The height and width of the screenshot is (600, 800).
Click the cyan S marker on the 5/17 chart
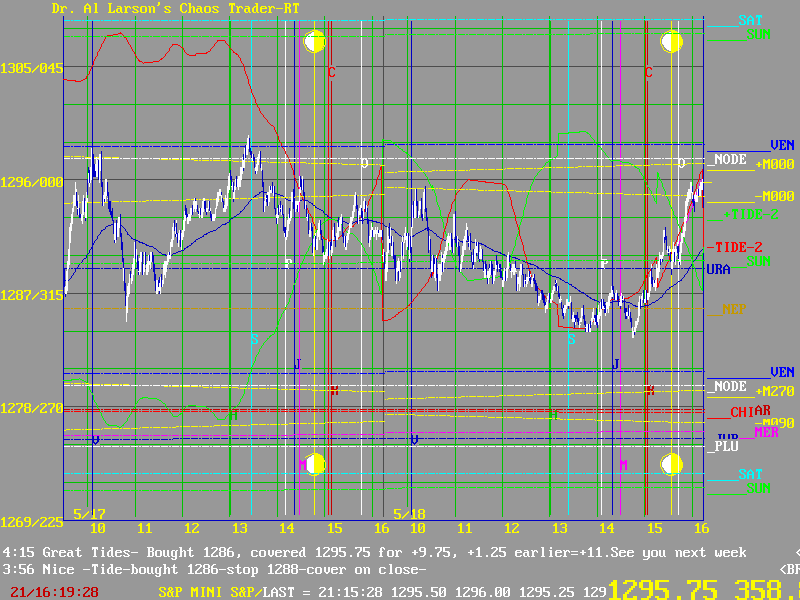tap(254, 339)
